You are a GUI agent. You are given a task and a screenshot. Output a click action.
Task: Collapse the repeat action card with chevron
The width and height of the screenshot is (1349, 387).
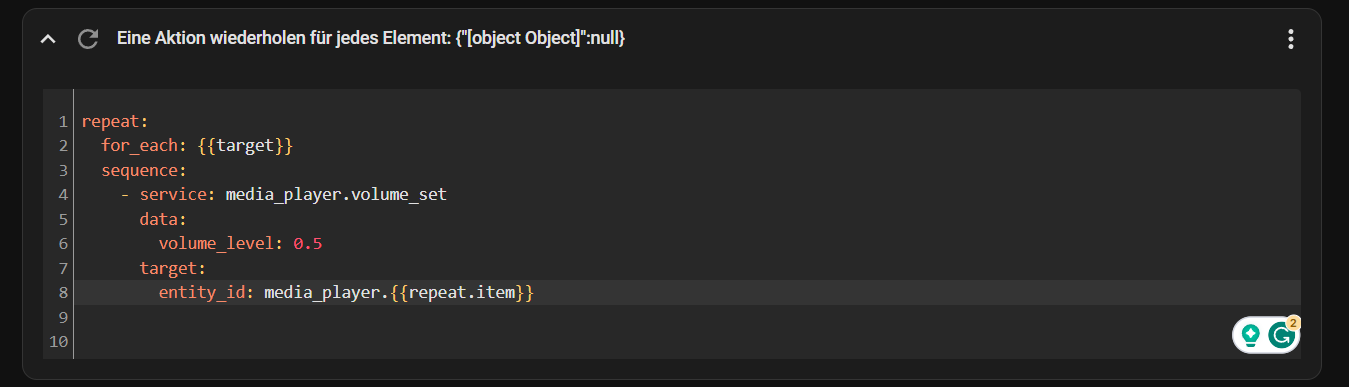[47, 39]
